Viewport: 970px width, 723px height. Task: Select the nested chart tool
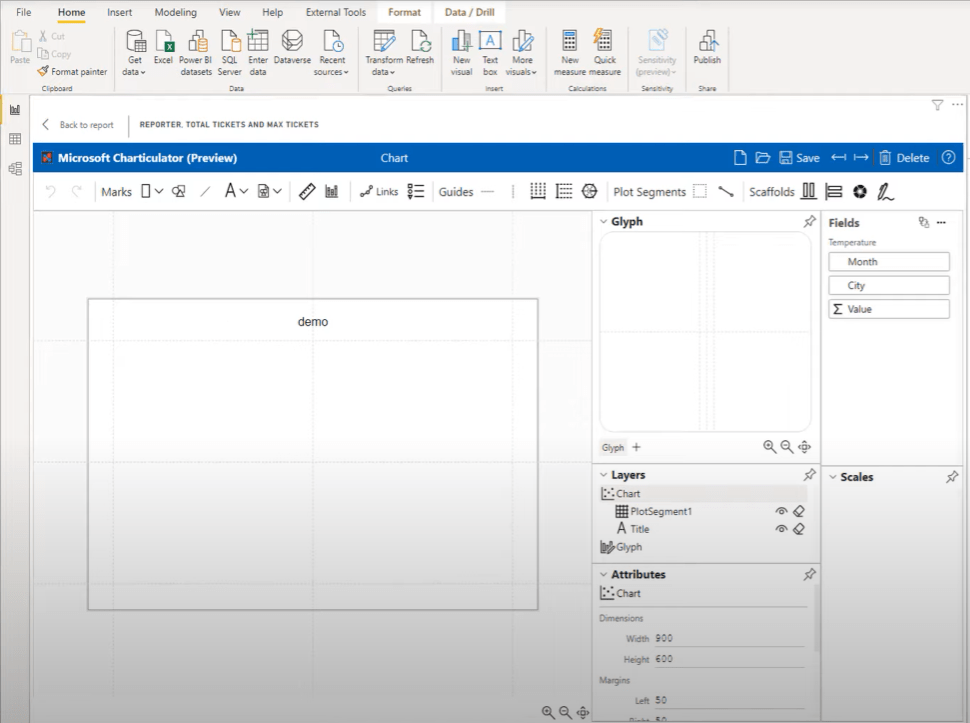[332, 192]
